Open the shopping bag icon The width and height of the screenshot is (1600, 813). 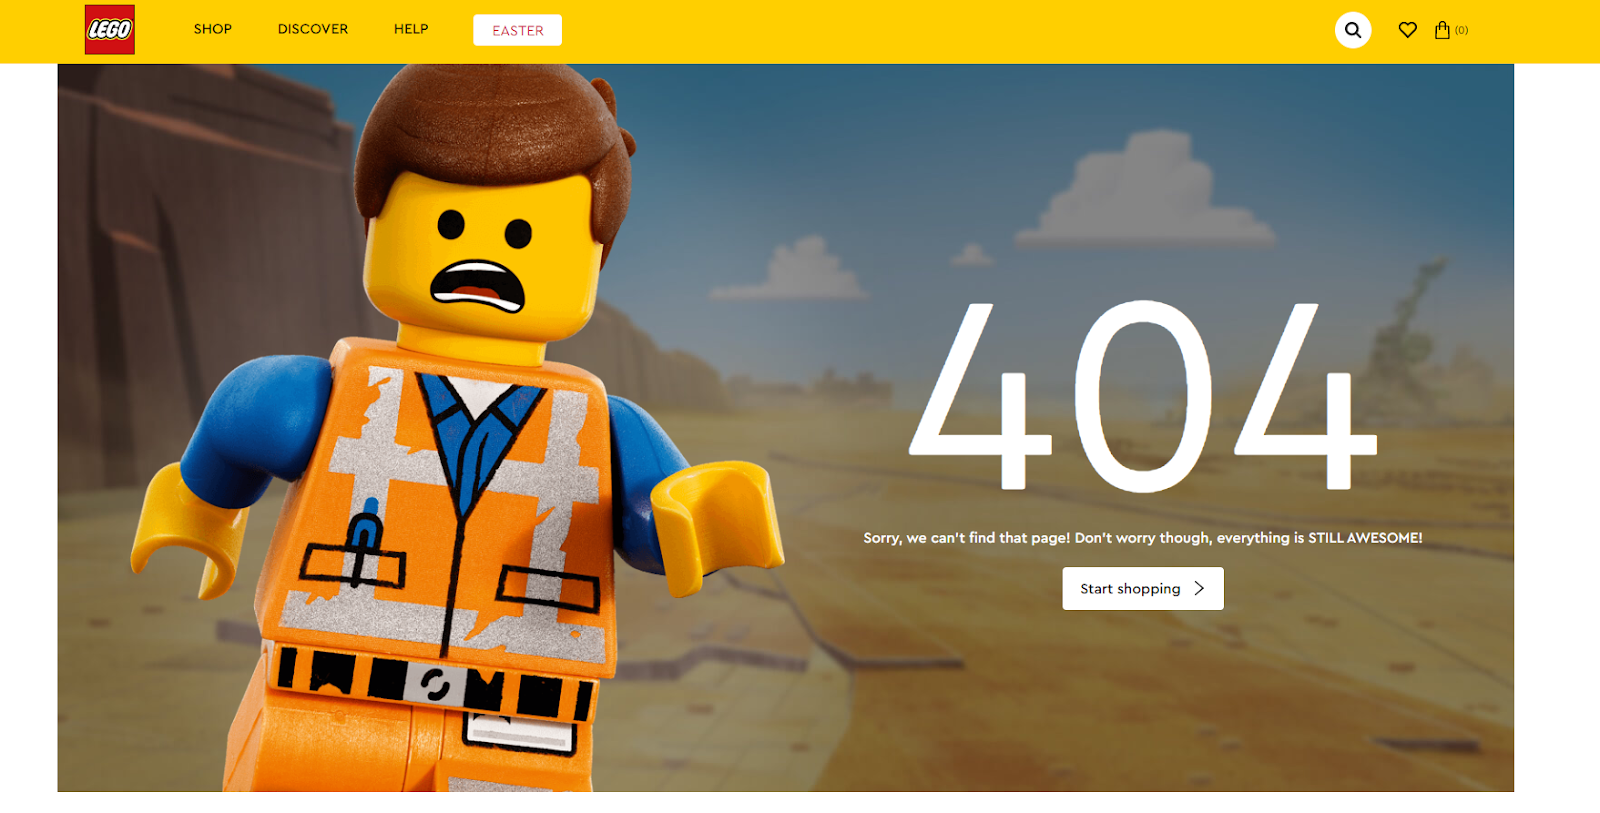tap(1442, 30)
